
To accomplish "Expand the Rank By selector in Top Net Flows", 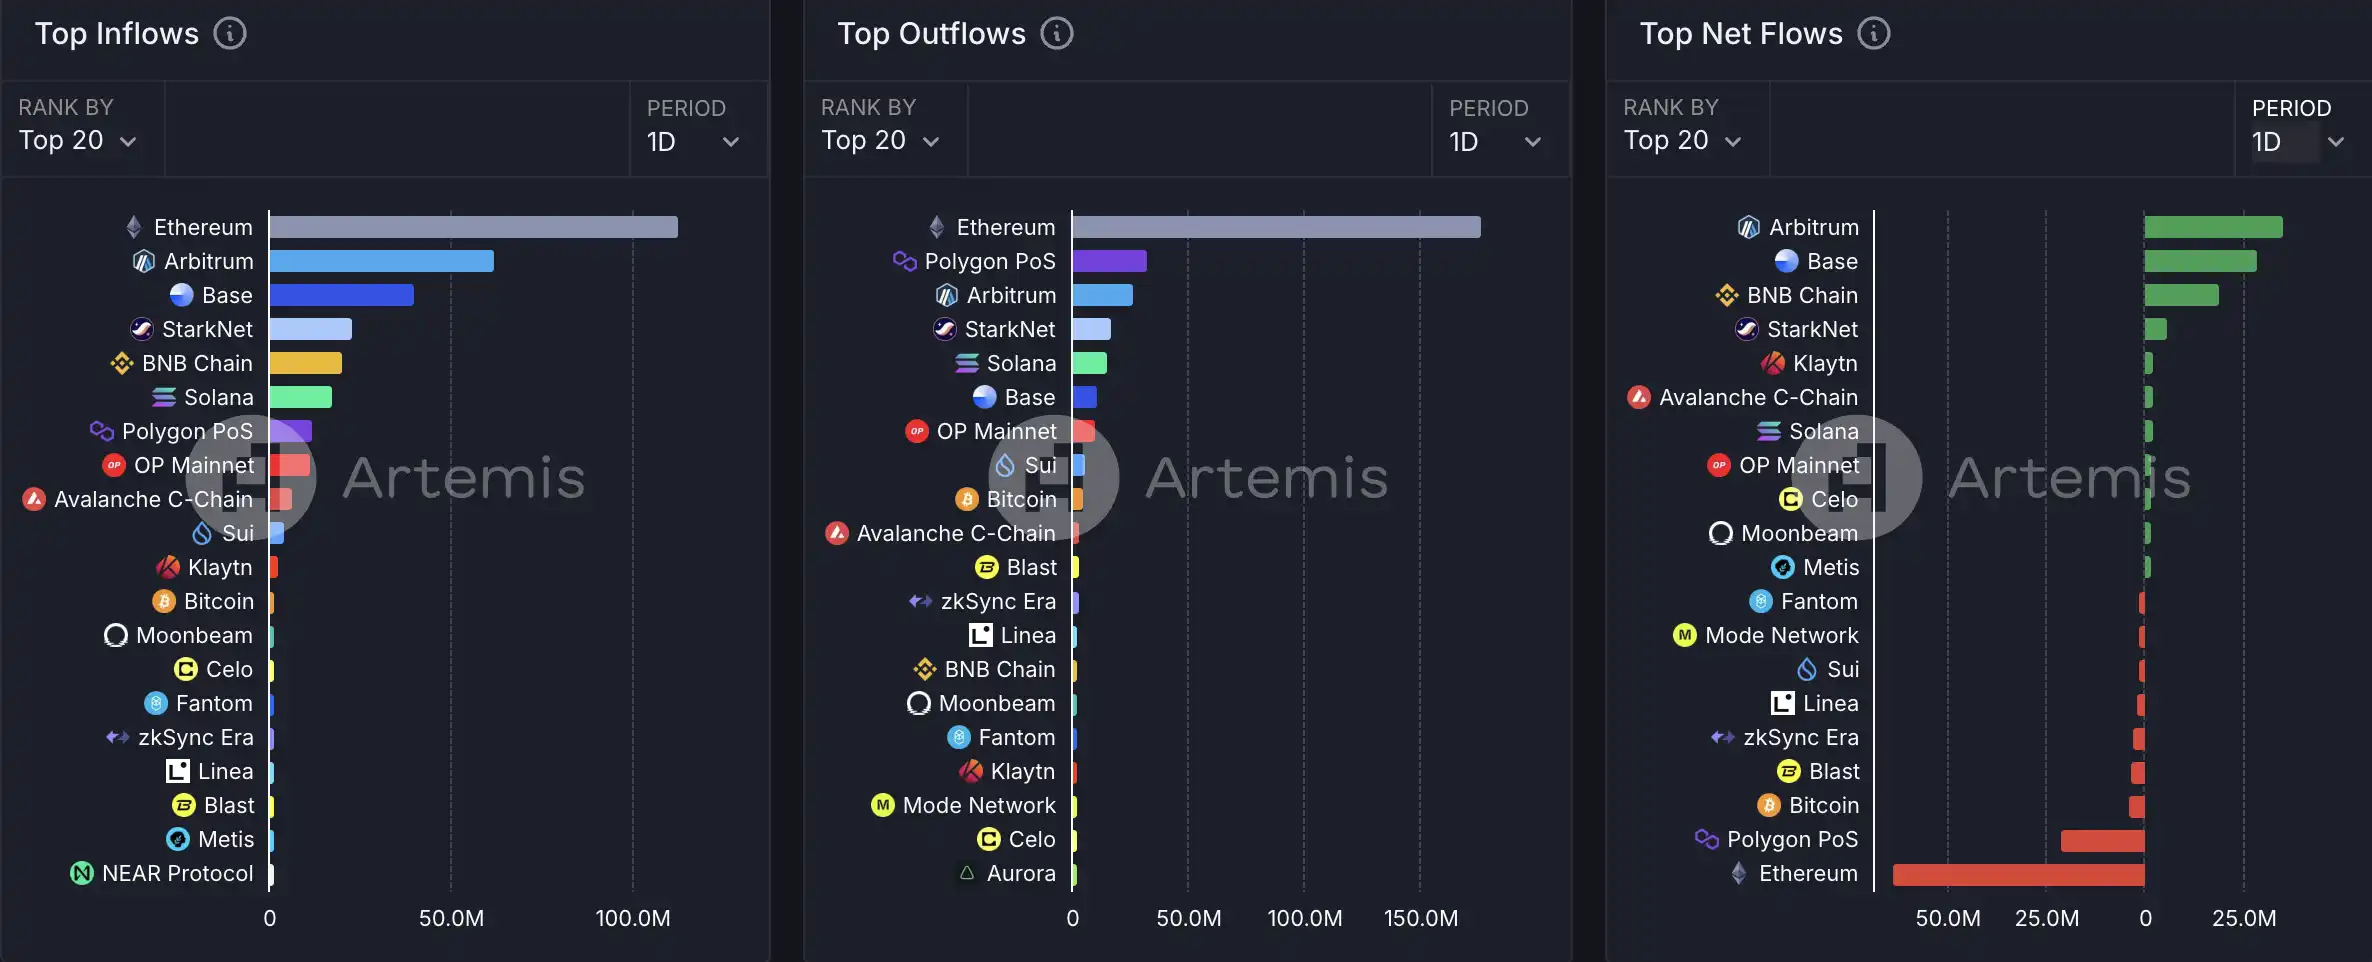I will point(1682,141).
